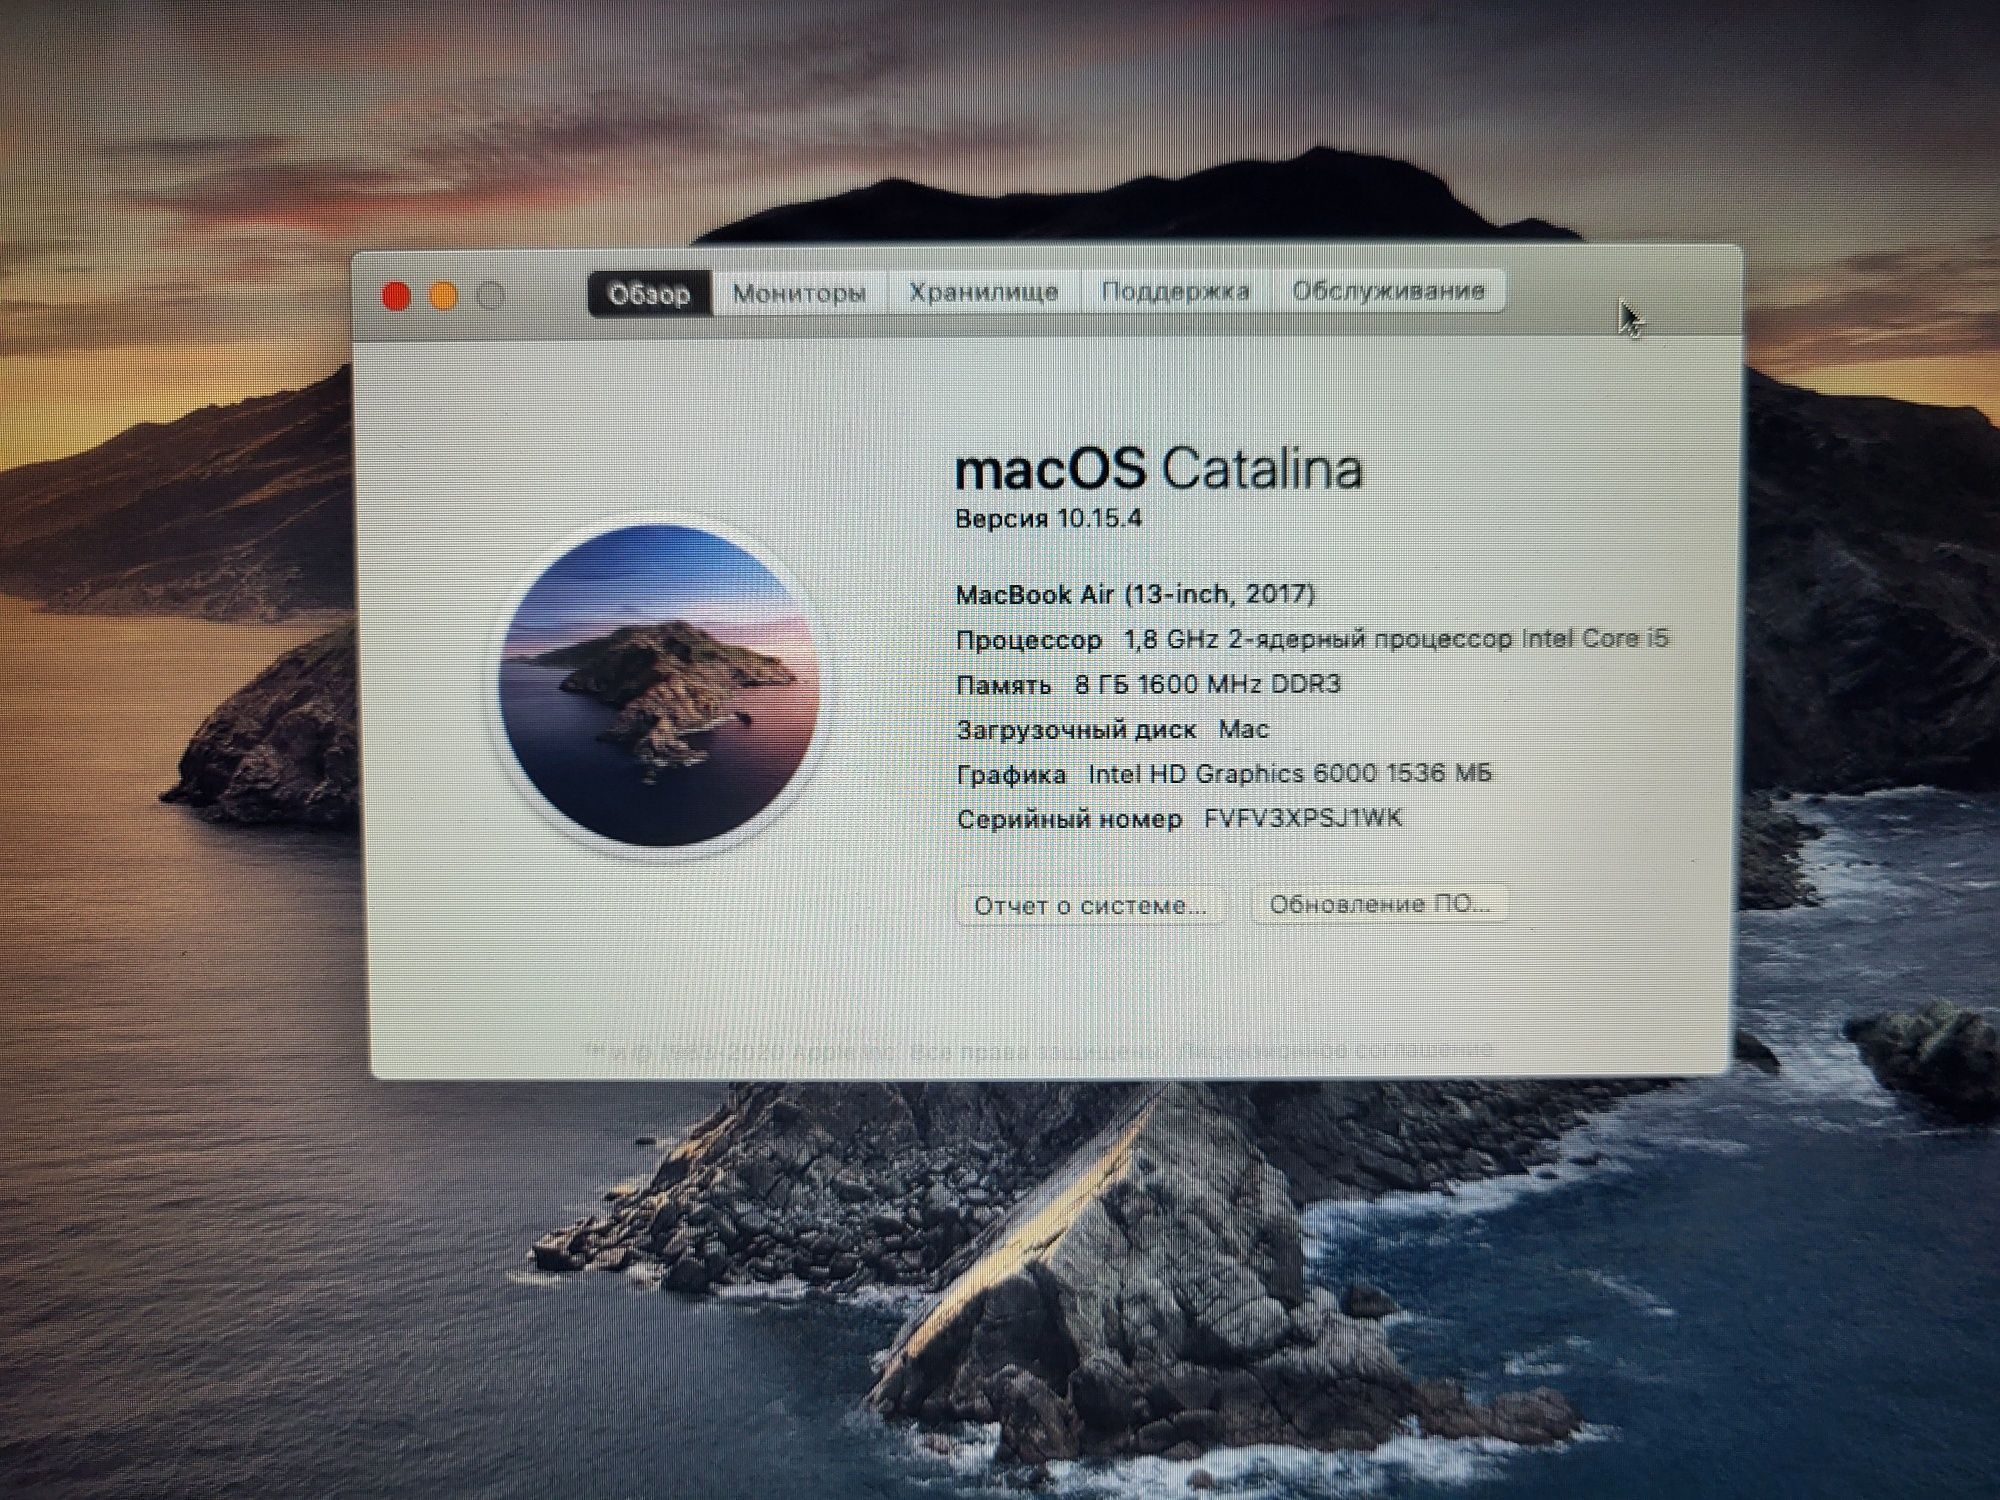Click the Загрузочный диск Mac line
The image size is (2000, 1500).
[x=1112, y=729]
